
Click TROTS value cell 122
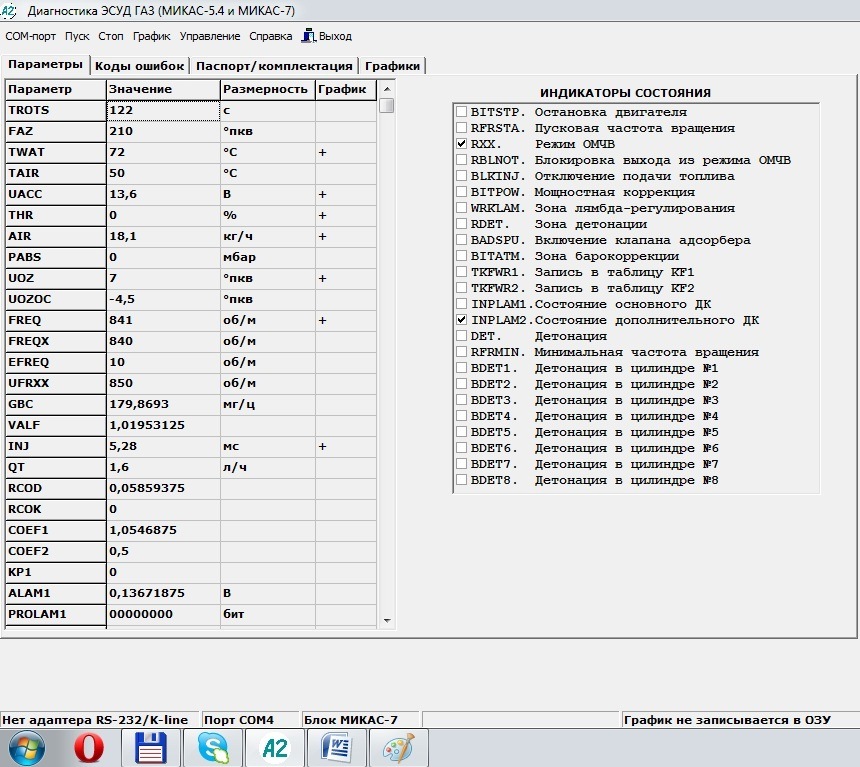163,110
